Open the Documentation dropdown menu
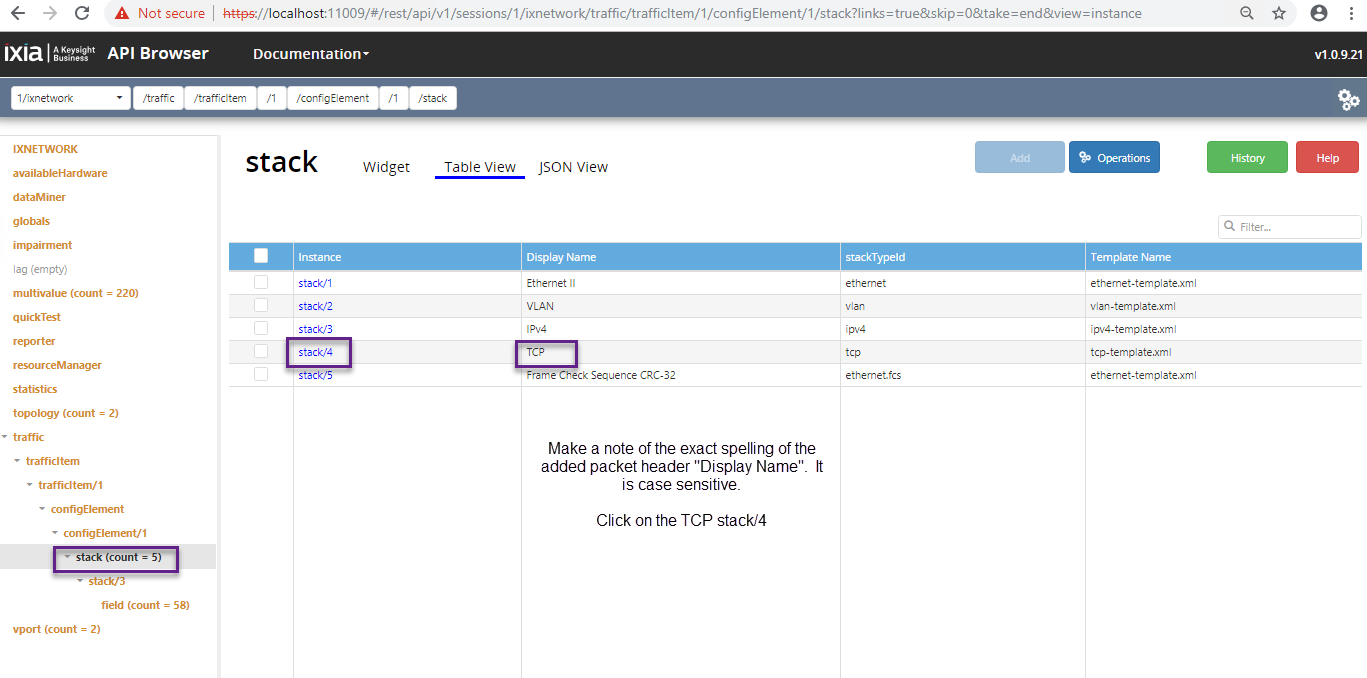 (x=311, y=54)
